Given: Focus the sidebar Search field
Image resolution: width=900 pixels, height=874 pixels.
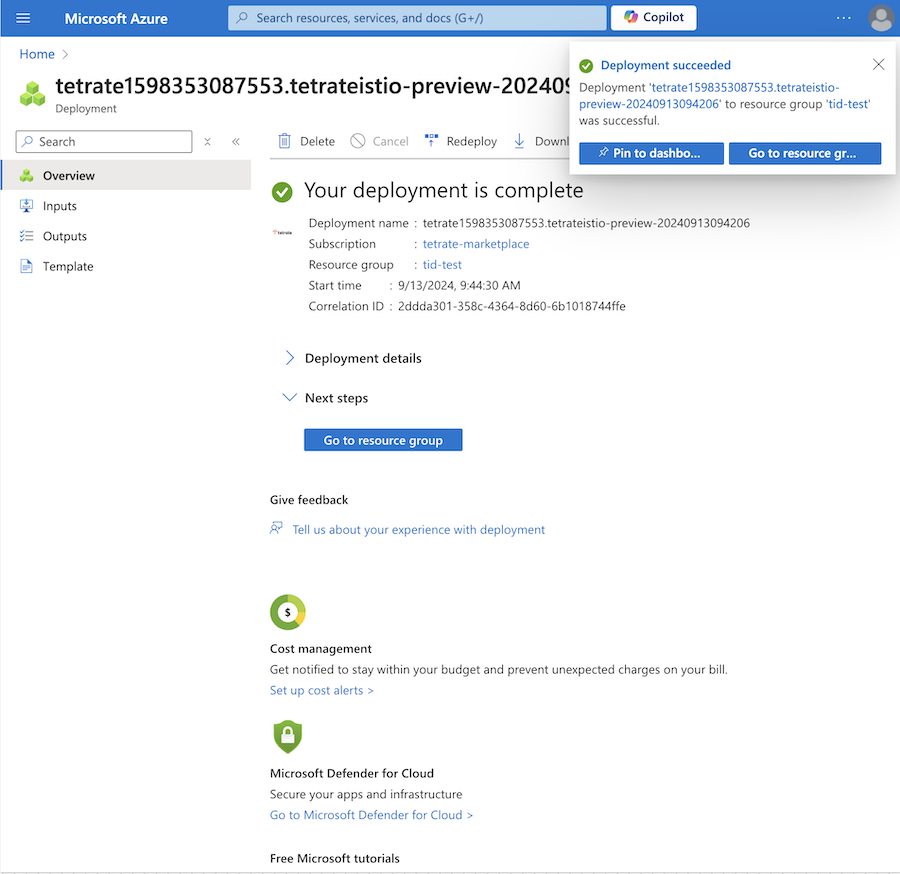Looking at the screenshot, I should click(x=104, y=142).
